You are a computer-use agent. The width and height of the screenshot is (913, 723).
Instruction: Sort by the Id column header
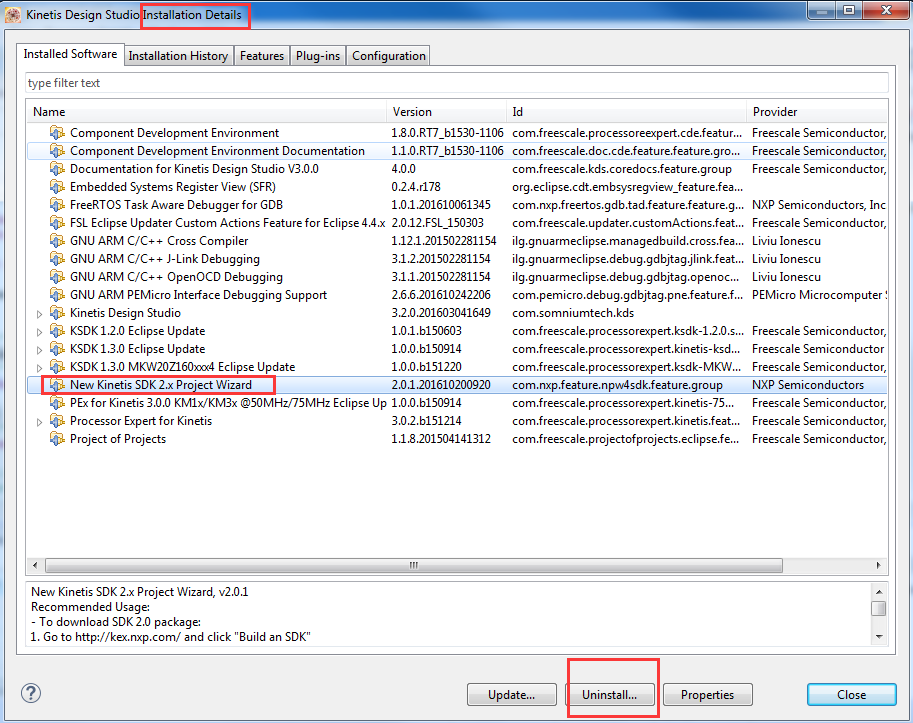627,112
